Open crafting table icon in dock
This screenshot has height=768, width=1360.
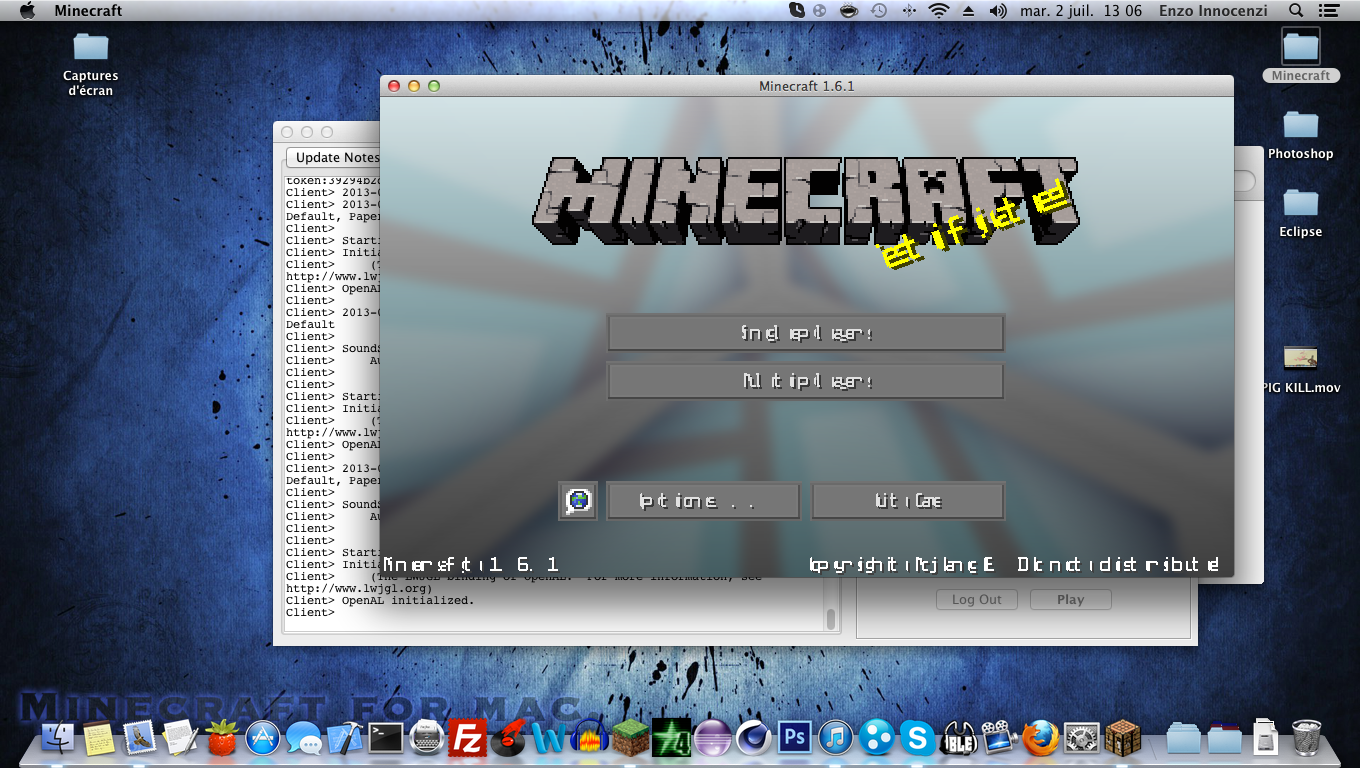(x=1122, y=738)
